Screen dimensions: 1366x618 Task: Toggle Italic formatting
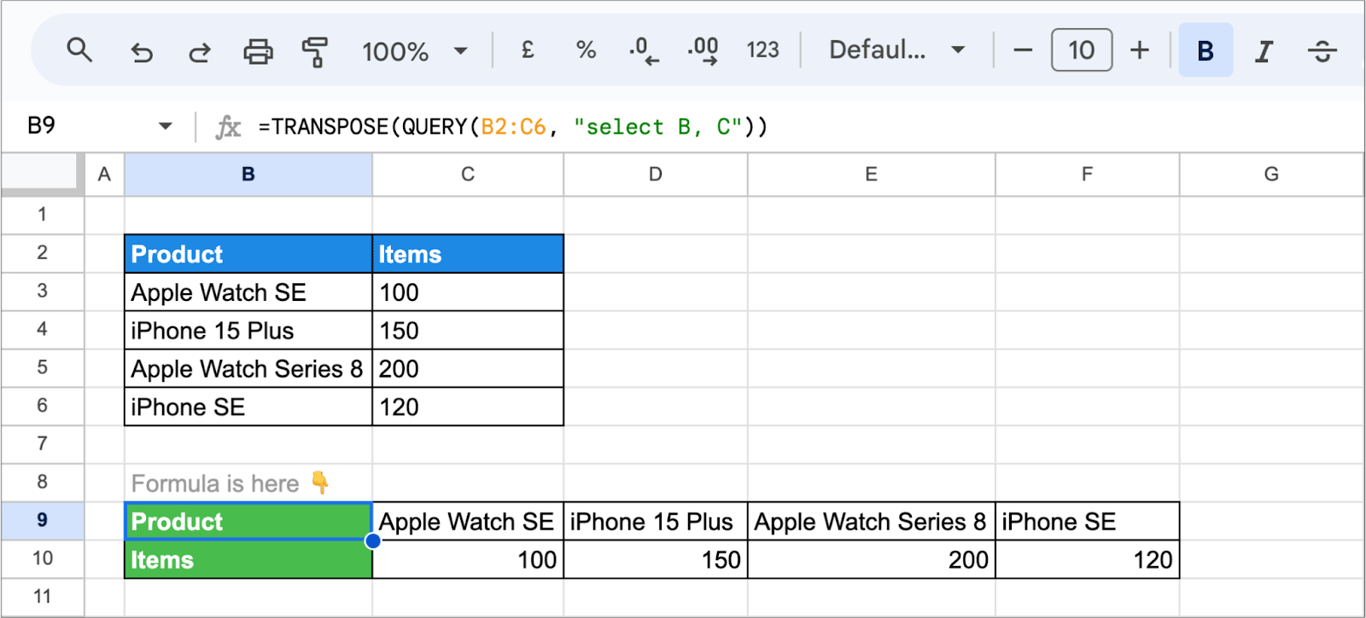(1264, 51)
